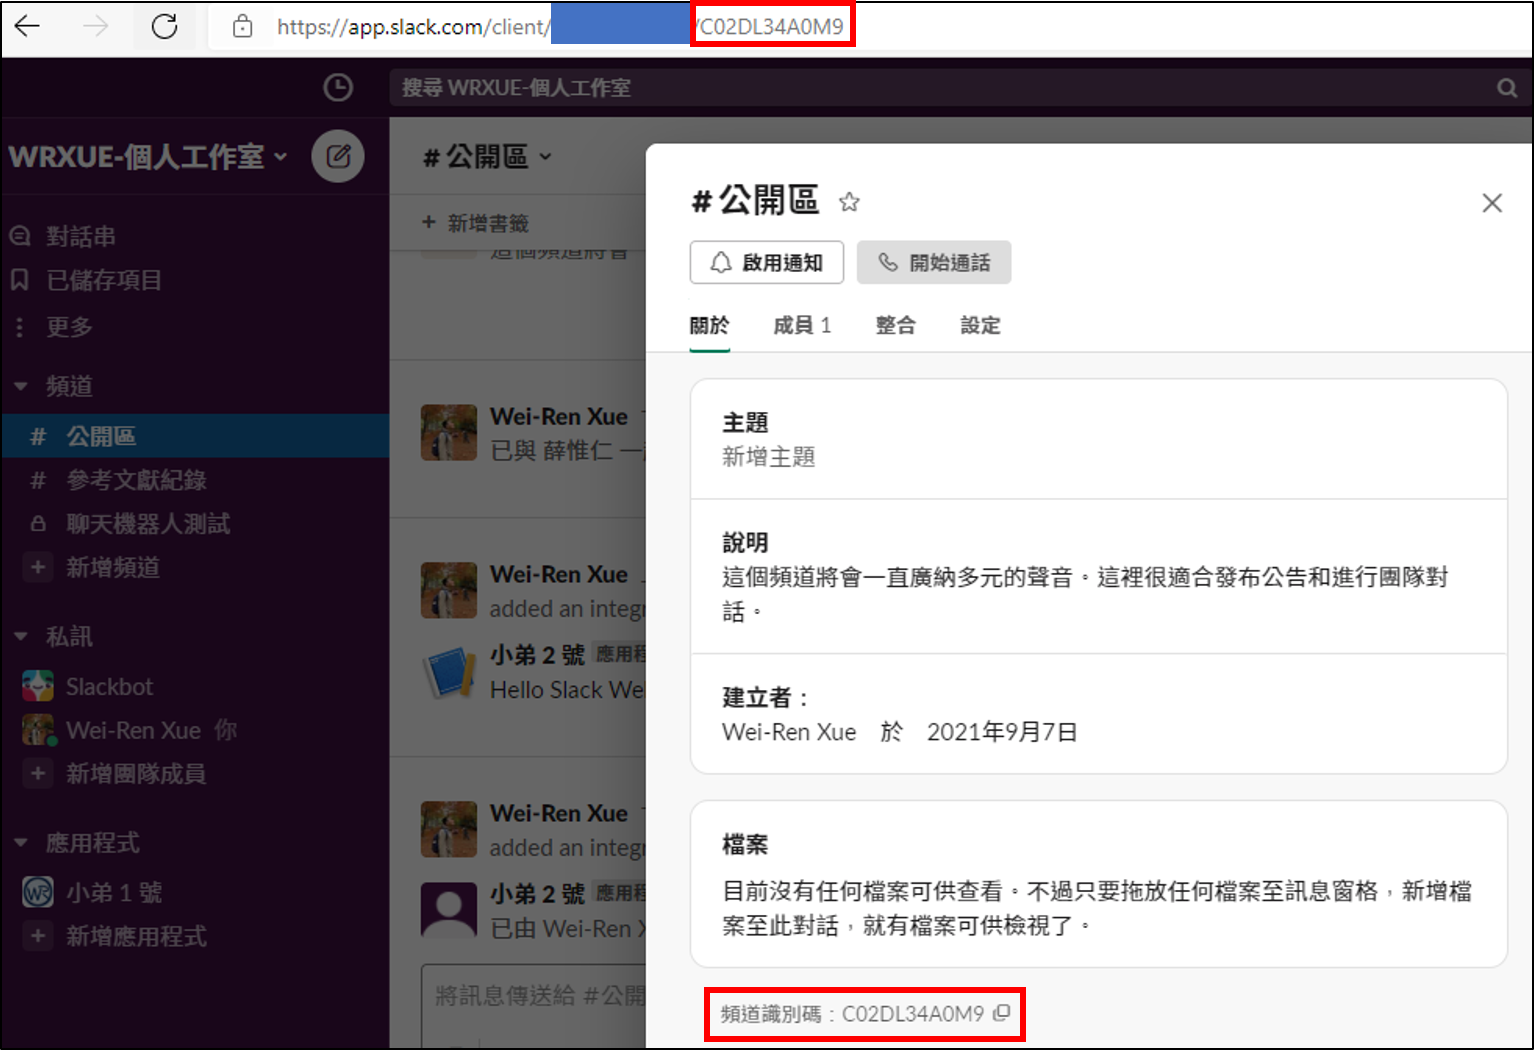Open the #公開區 channel header dropdown
Image resolution: width=1534 pixels, height=1050 pixels.
click(x=488, y=157)
